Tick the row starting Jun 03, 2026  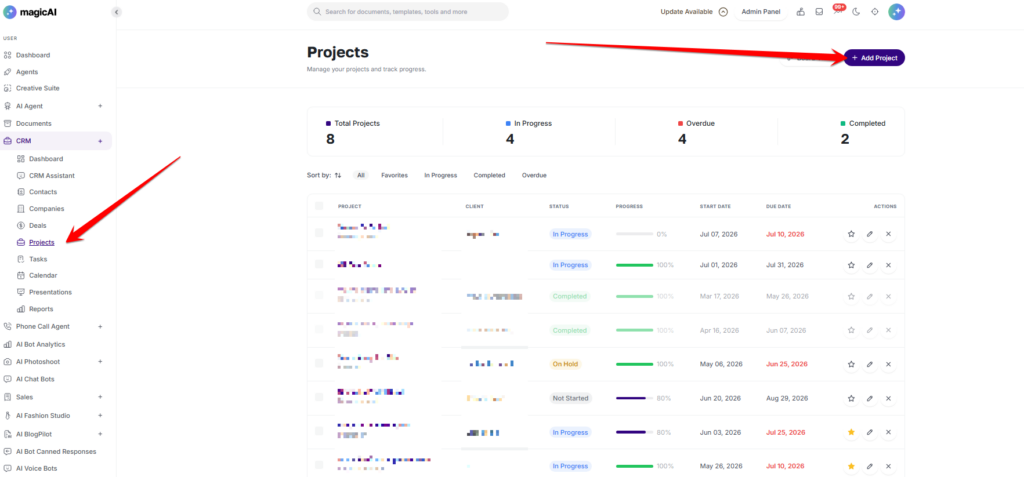pos(319,431)
